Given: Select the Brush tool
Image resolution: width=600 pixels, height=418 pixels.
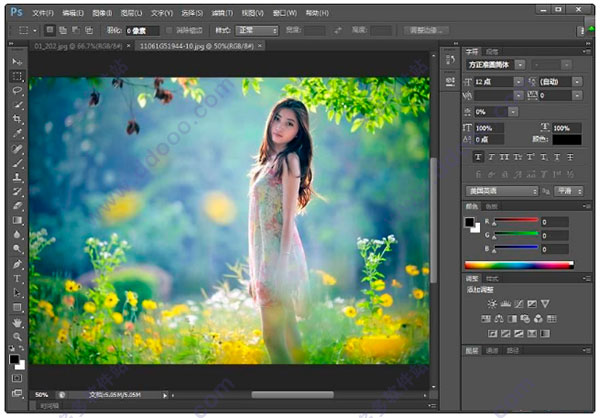Looking at the screenshot, I should click(17, 163).
